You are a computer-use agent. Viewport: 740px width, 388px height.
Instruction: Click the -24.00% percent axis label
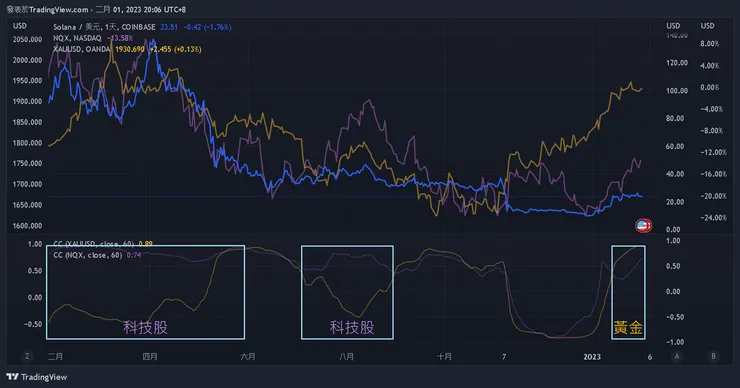pos(714,218)
